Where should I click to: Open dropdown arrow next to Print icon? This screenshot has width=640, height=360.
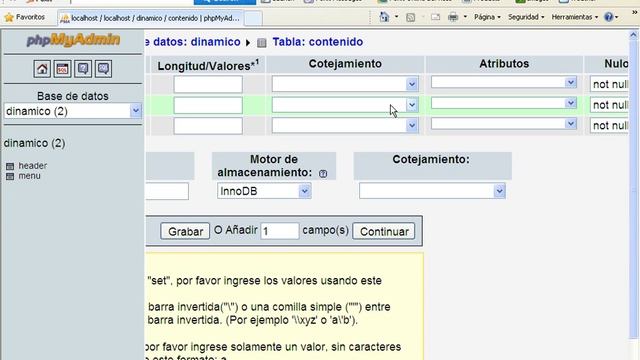[x=465, y=17]
